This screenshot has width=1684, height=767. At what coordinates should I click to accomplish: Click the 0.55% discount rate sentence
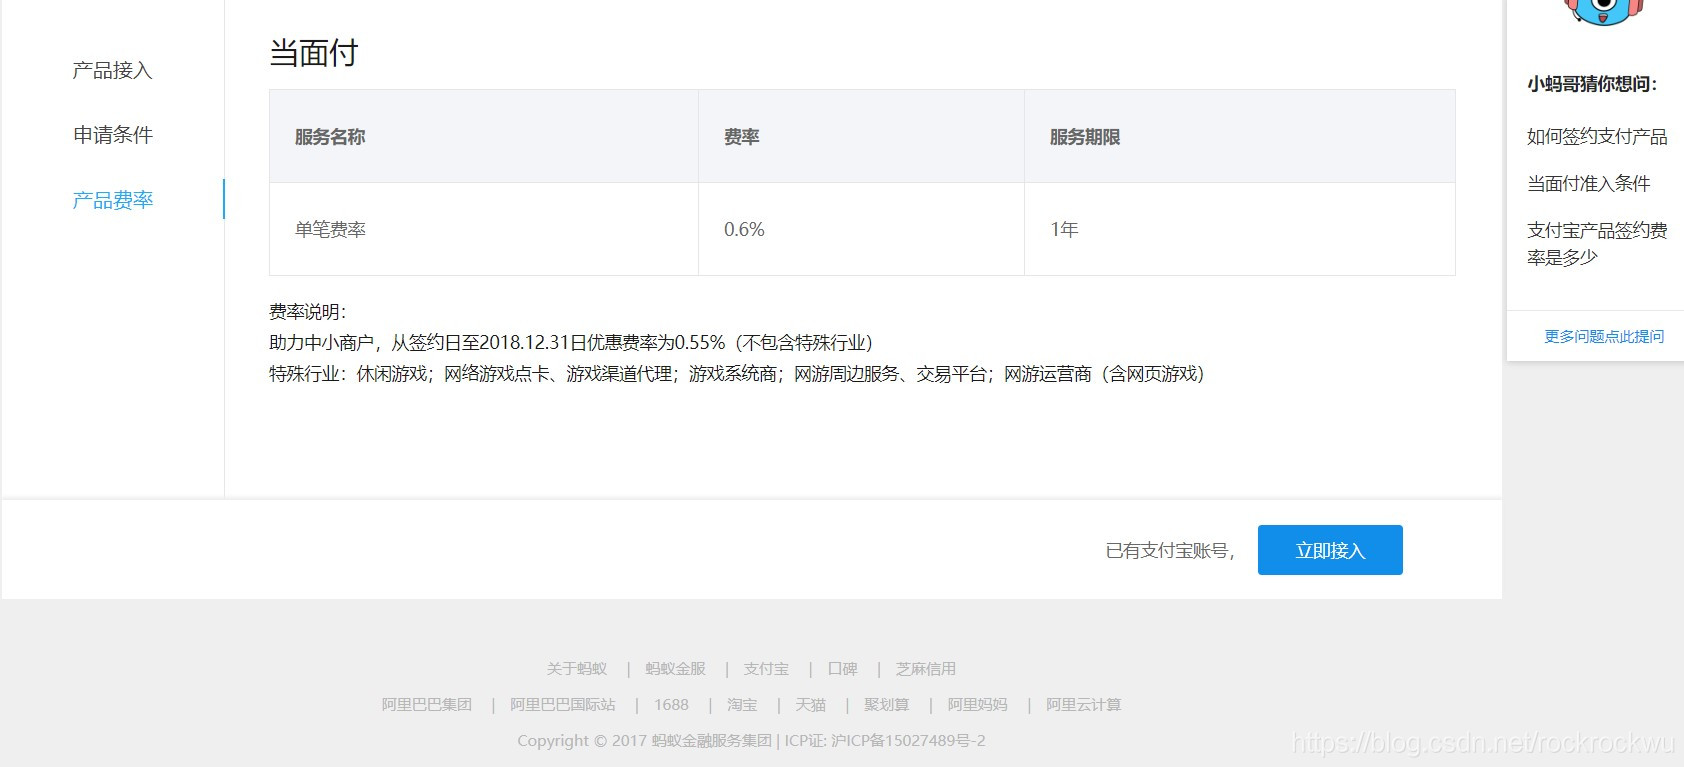coord(571,343)
